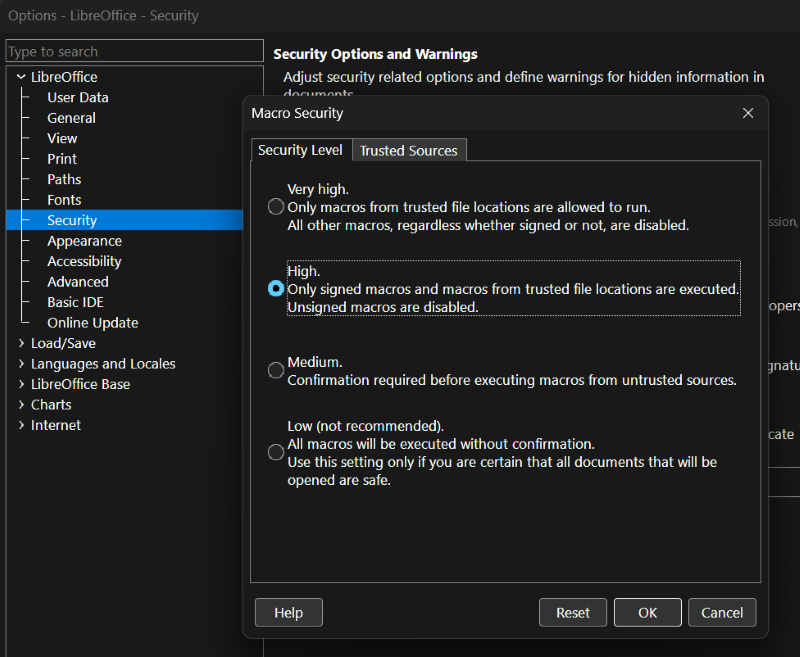Select Advanced in options tree
Screen dimensions: 800x657
[78, 282]
